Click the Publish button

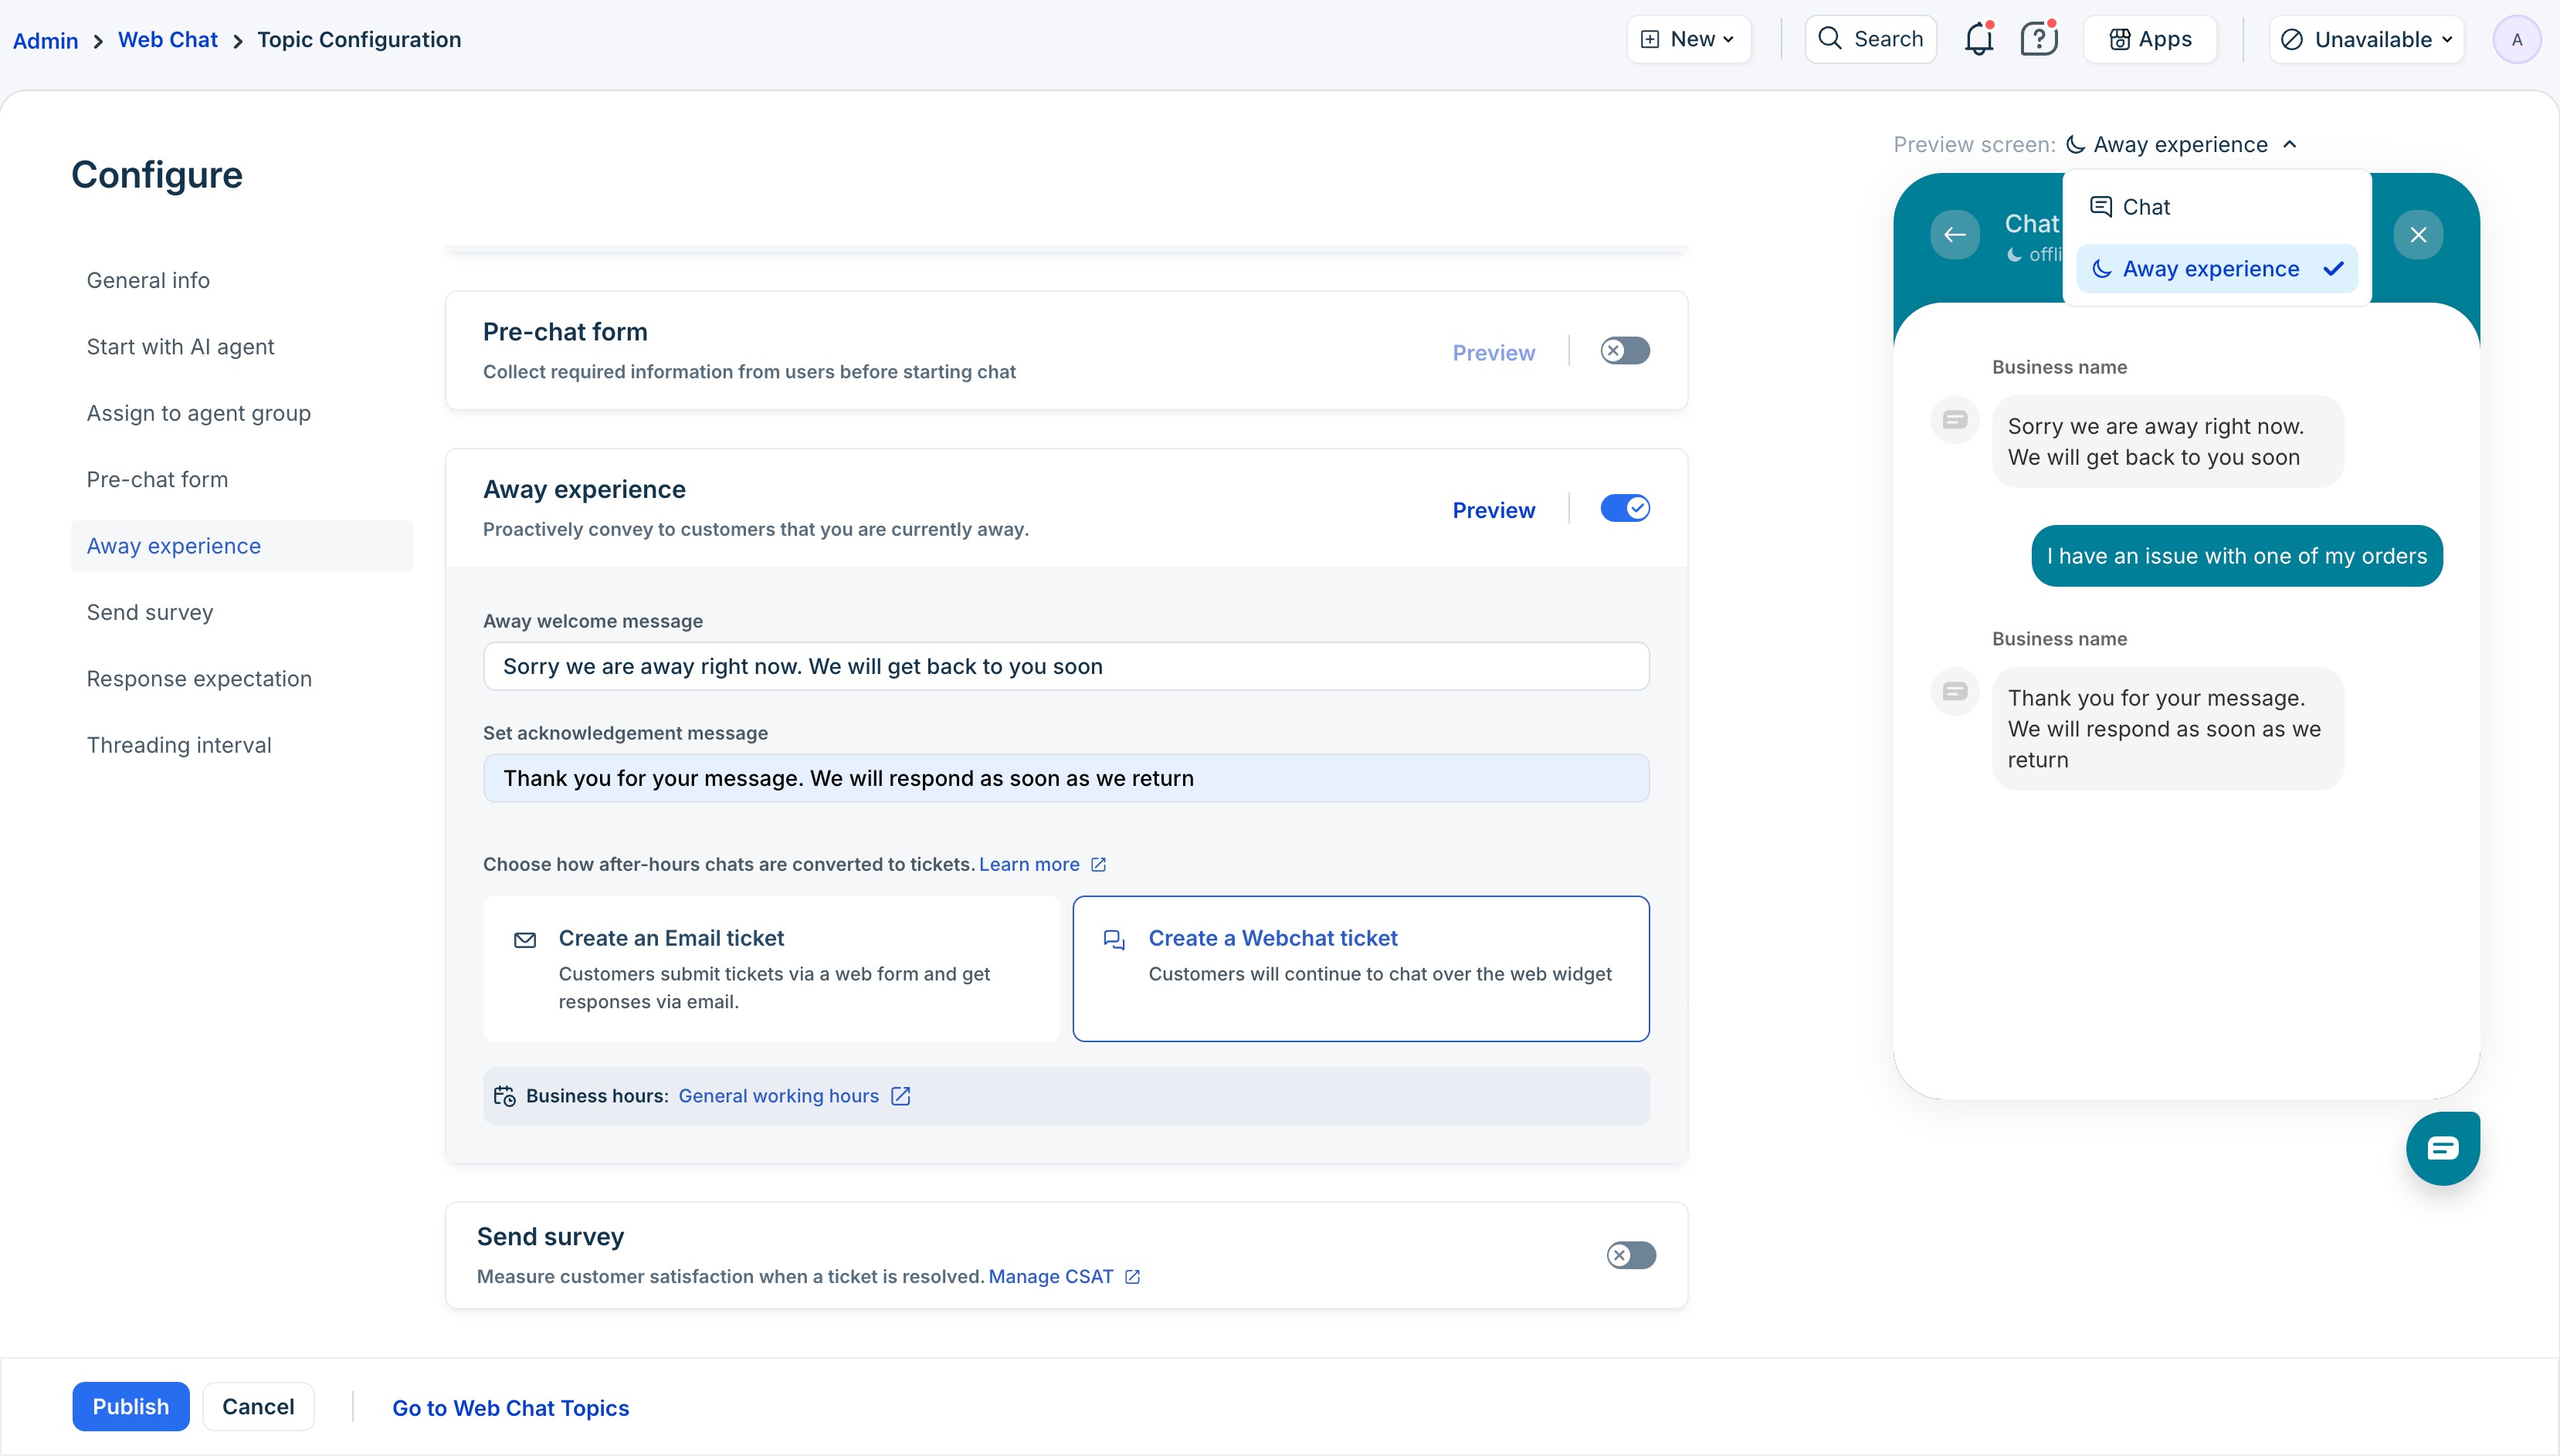tap(130, 1407)
